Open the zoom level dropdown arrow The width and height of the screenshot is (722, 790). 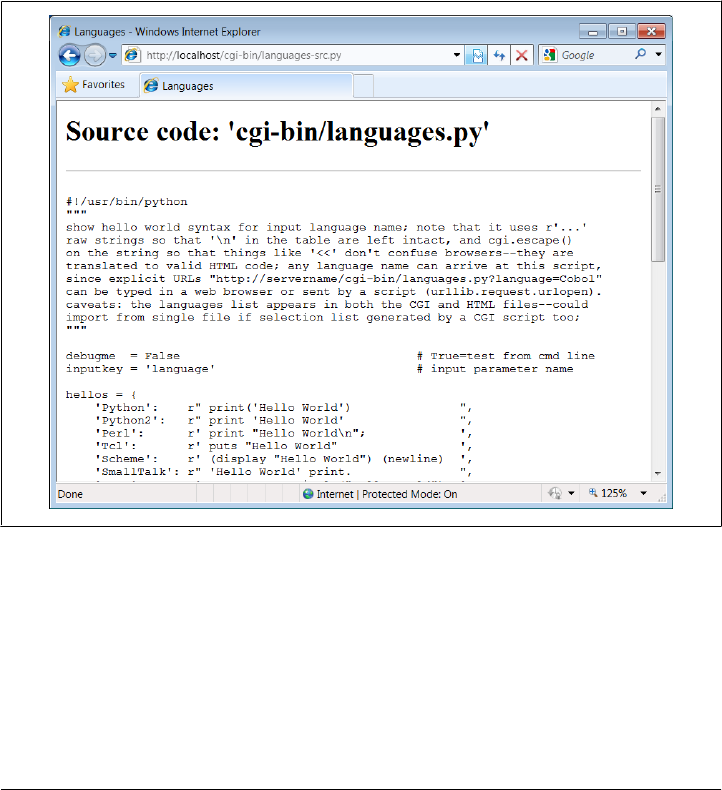coord(643,493)
